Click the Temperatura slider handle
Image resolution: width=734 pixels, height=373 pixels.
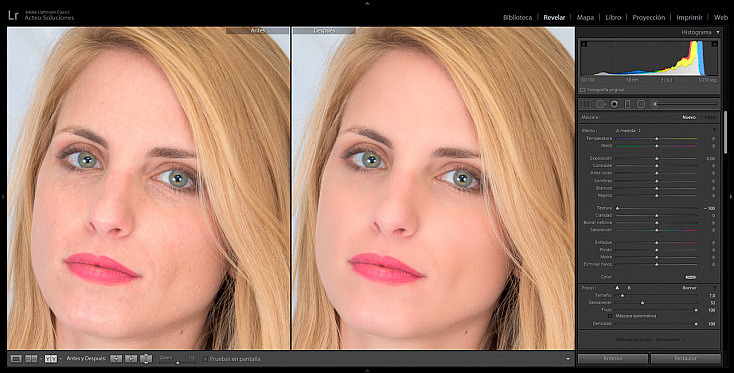tap(656, 139)
